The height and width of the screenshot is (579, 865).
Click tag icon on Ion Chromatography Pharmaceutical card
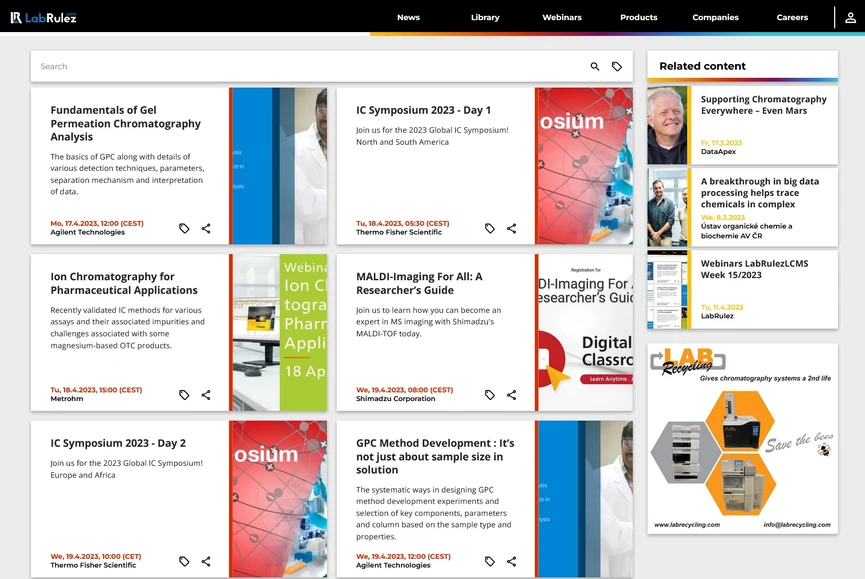[x=184, y=395]
